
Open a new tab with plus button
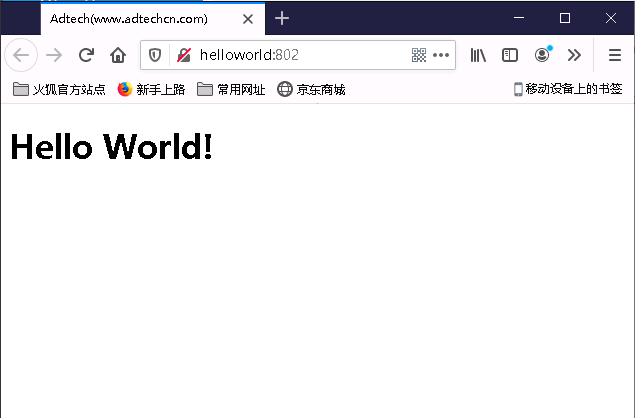pyautogui.click(x=282, y=19)
